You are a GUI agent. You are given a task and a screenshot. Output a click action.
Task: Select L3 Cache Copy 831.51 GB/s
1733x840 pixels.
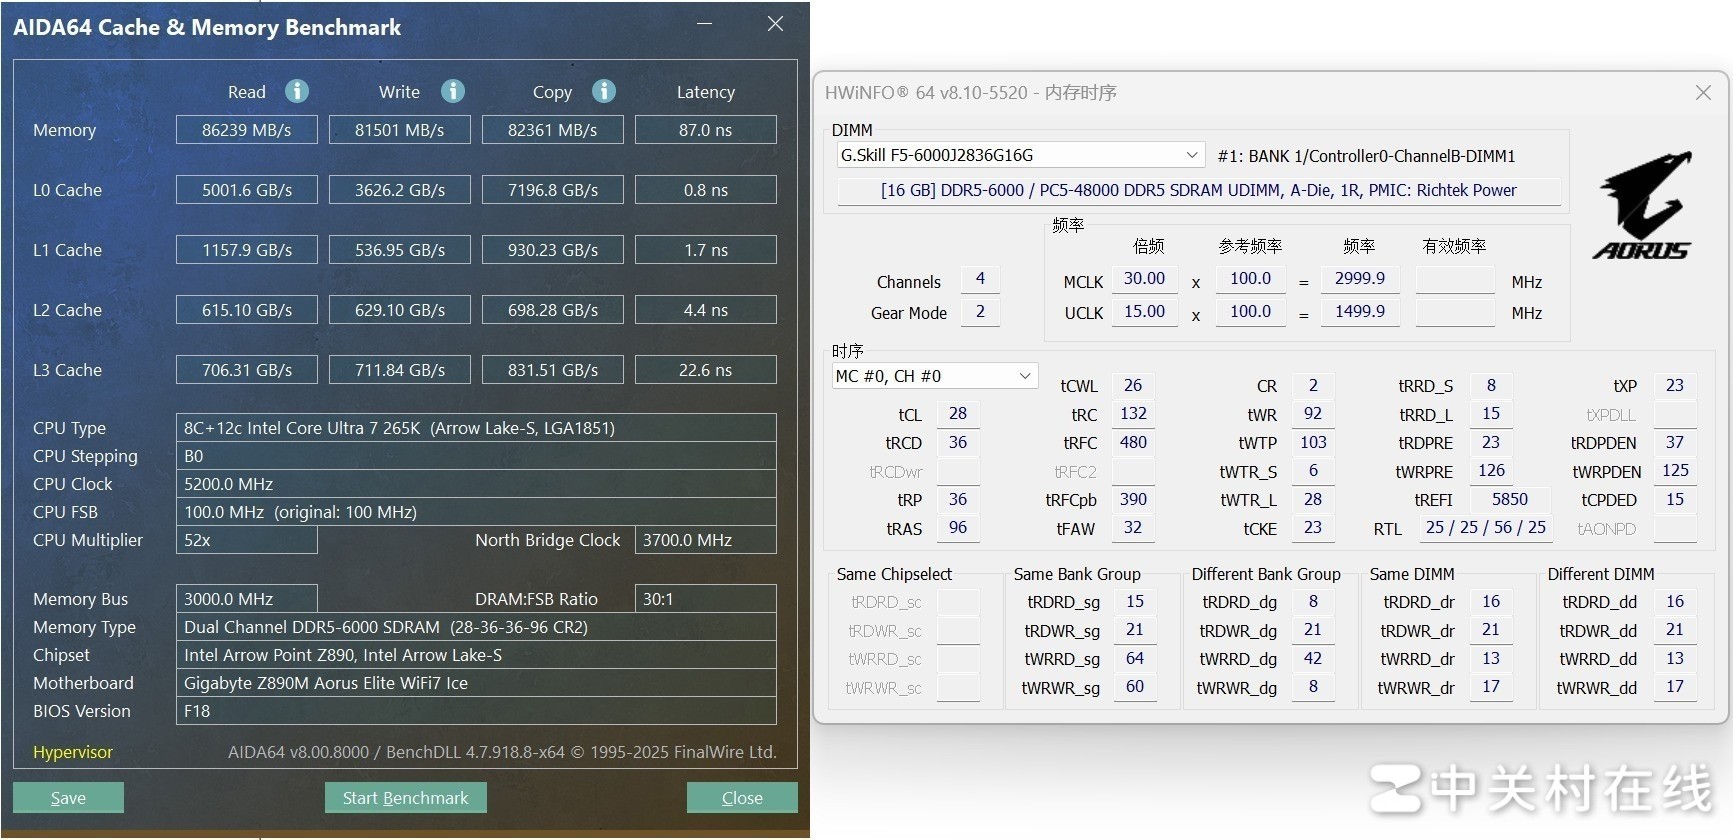click(553, 370)
